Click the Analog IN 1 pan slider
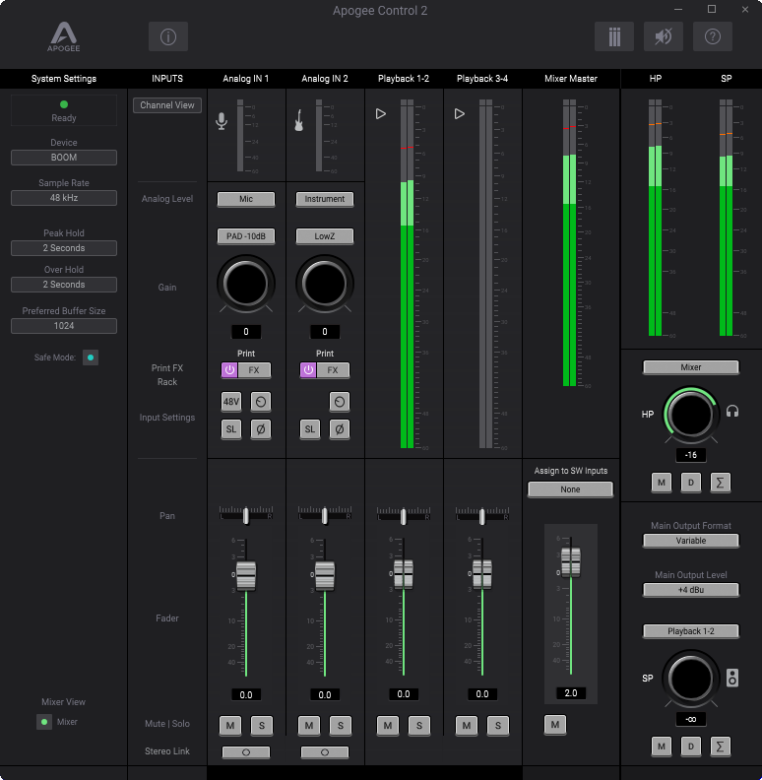This screenshot has width=762, height=780. 245,515
